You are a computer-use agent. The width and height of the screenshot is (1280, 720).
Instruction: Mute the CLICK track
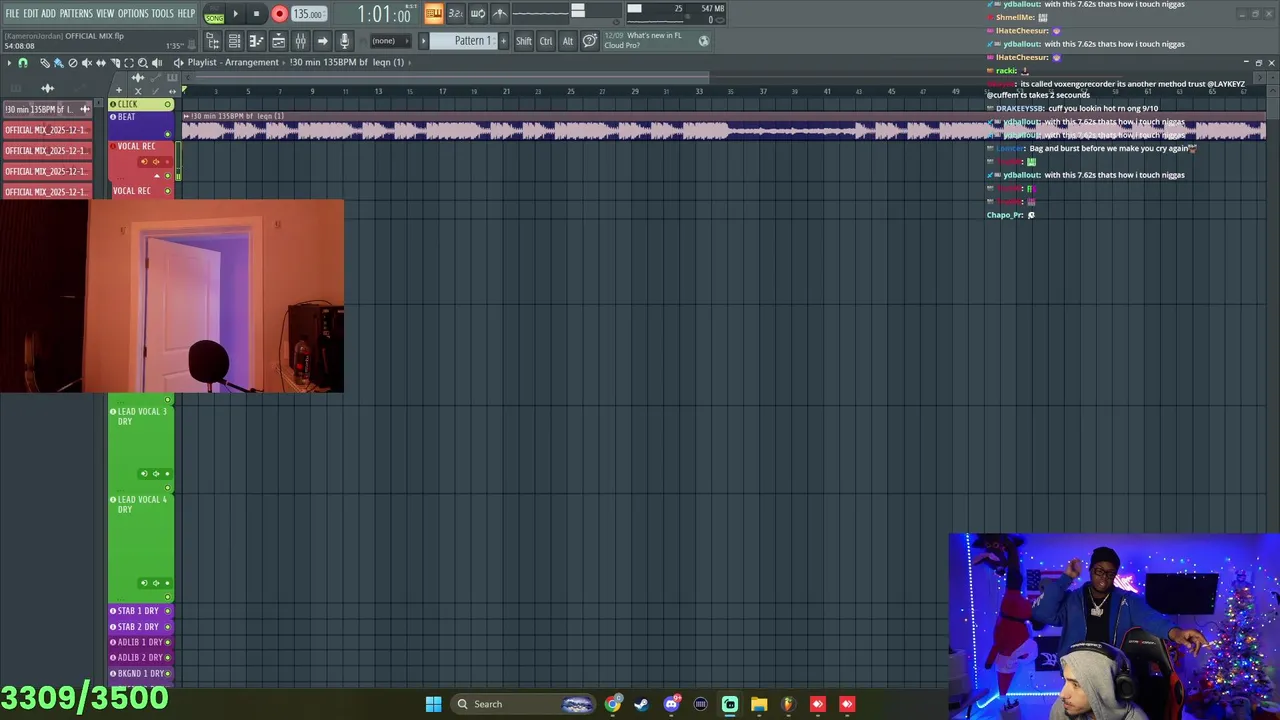point(168,104)
